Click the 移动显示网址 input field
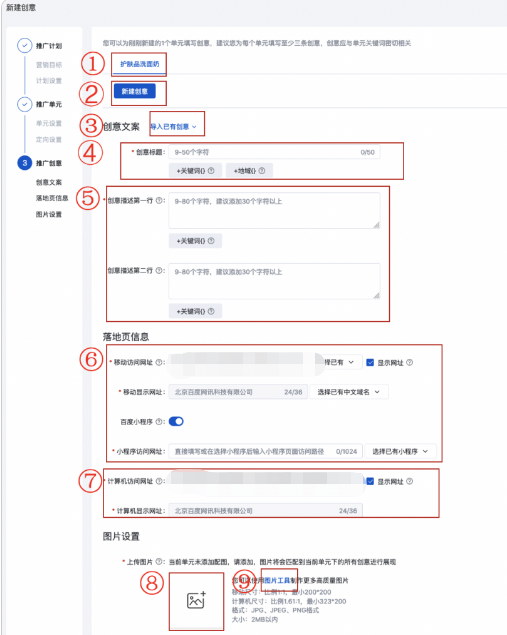507x635 pixels. click(x=238, y=392)
